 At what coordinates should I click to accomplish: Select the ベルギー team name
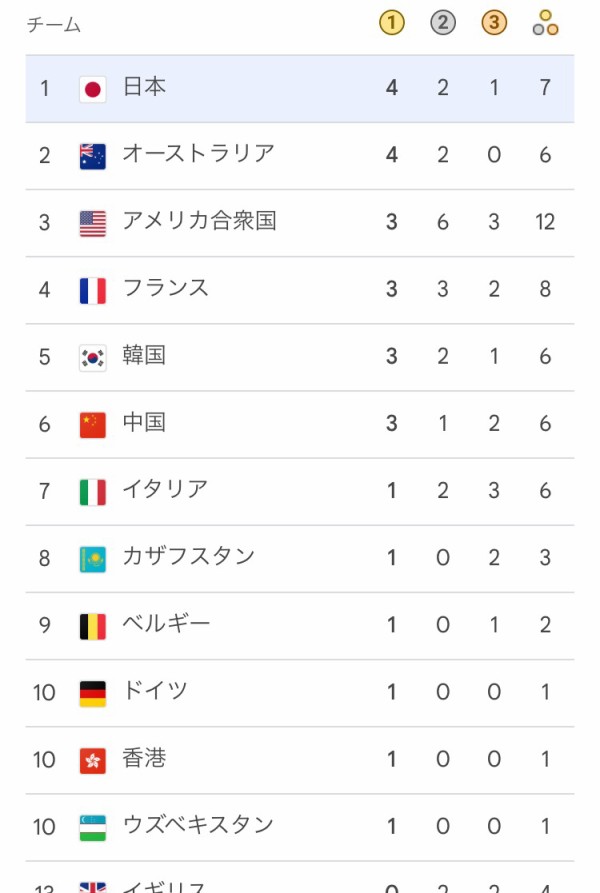click(166, 624)
